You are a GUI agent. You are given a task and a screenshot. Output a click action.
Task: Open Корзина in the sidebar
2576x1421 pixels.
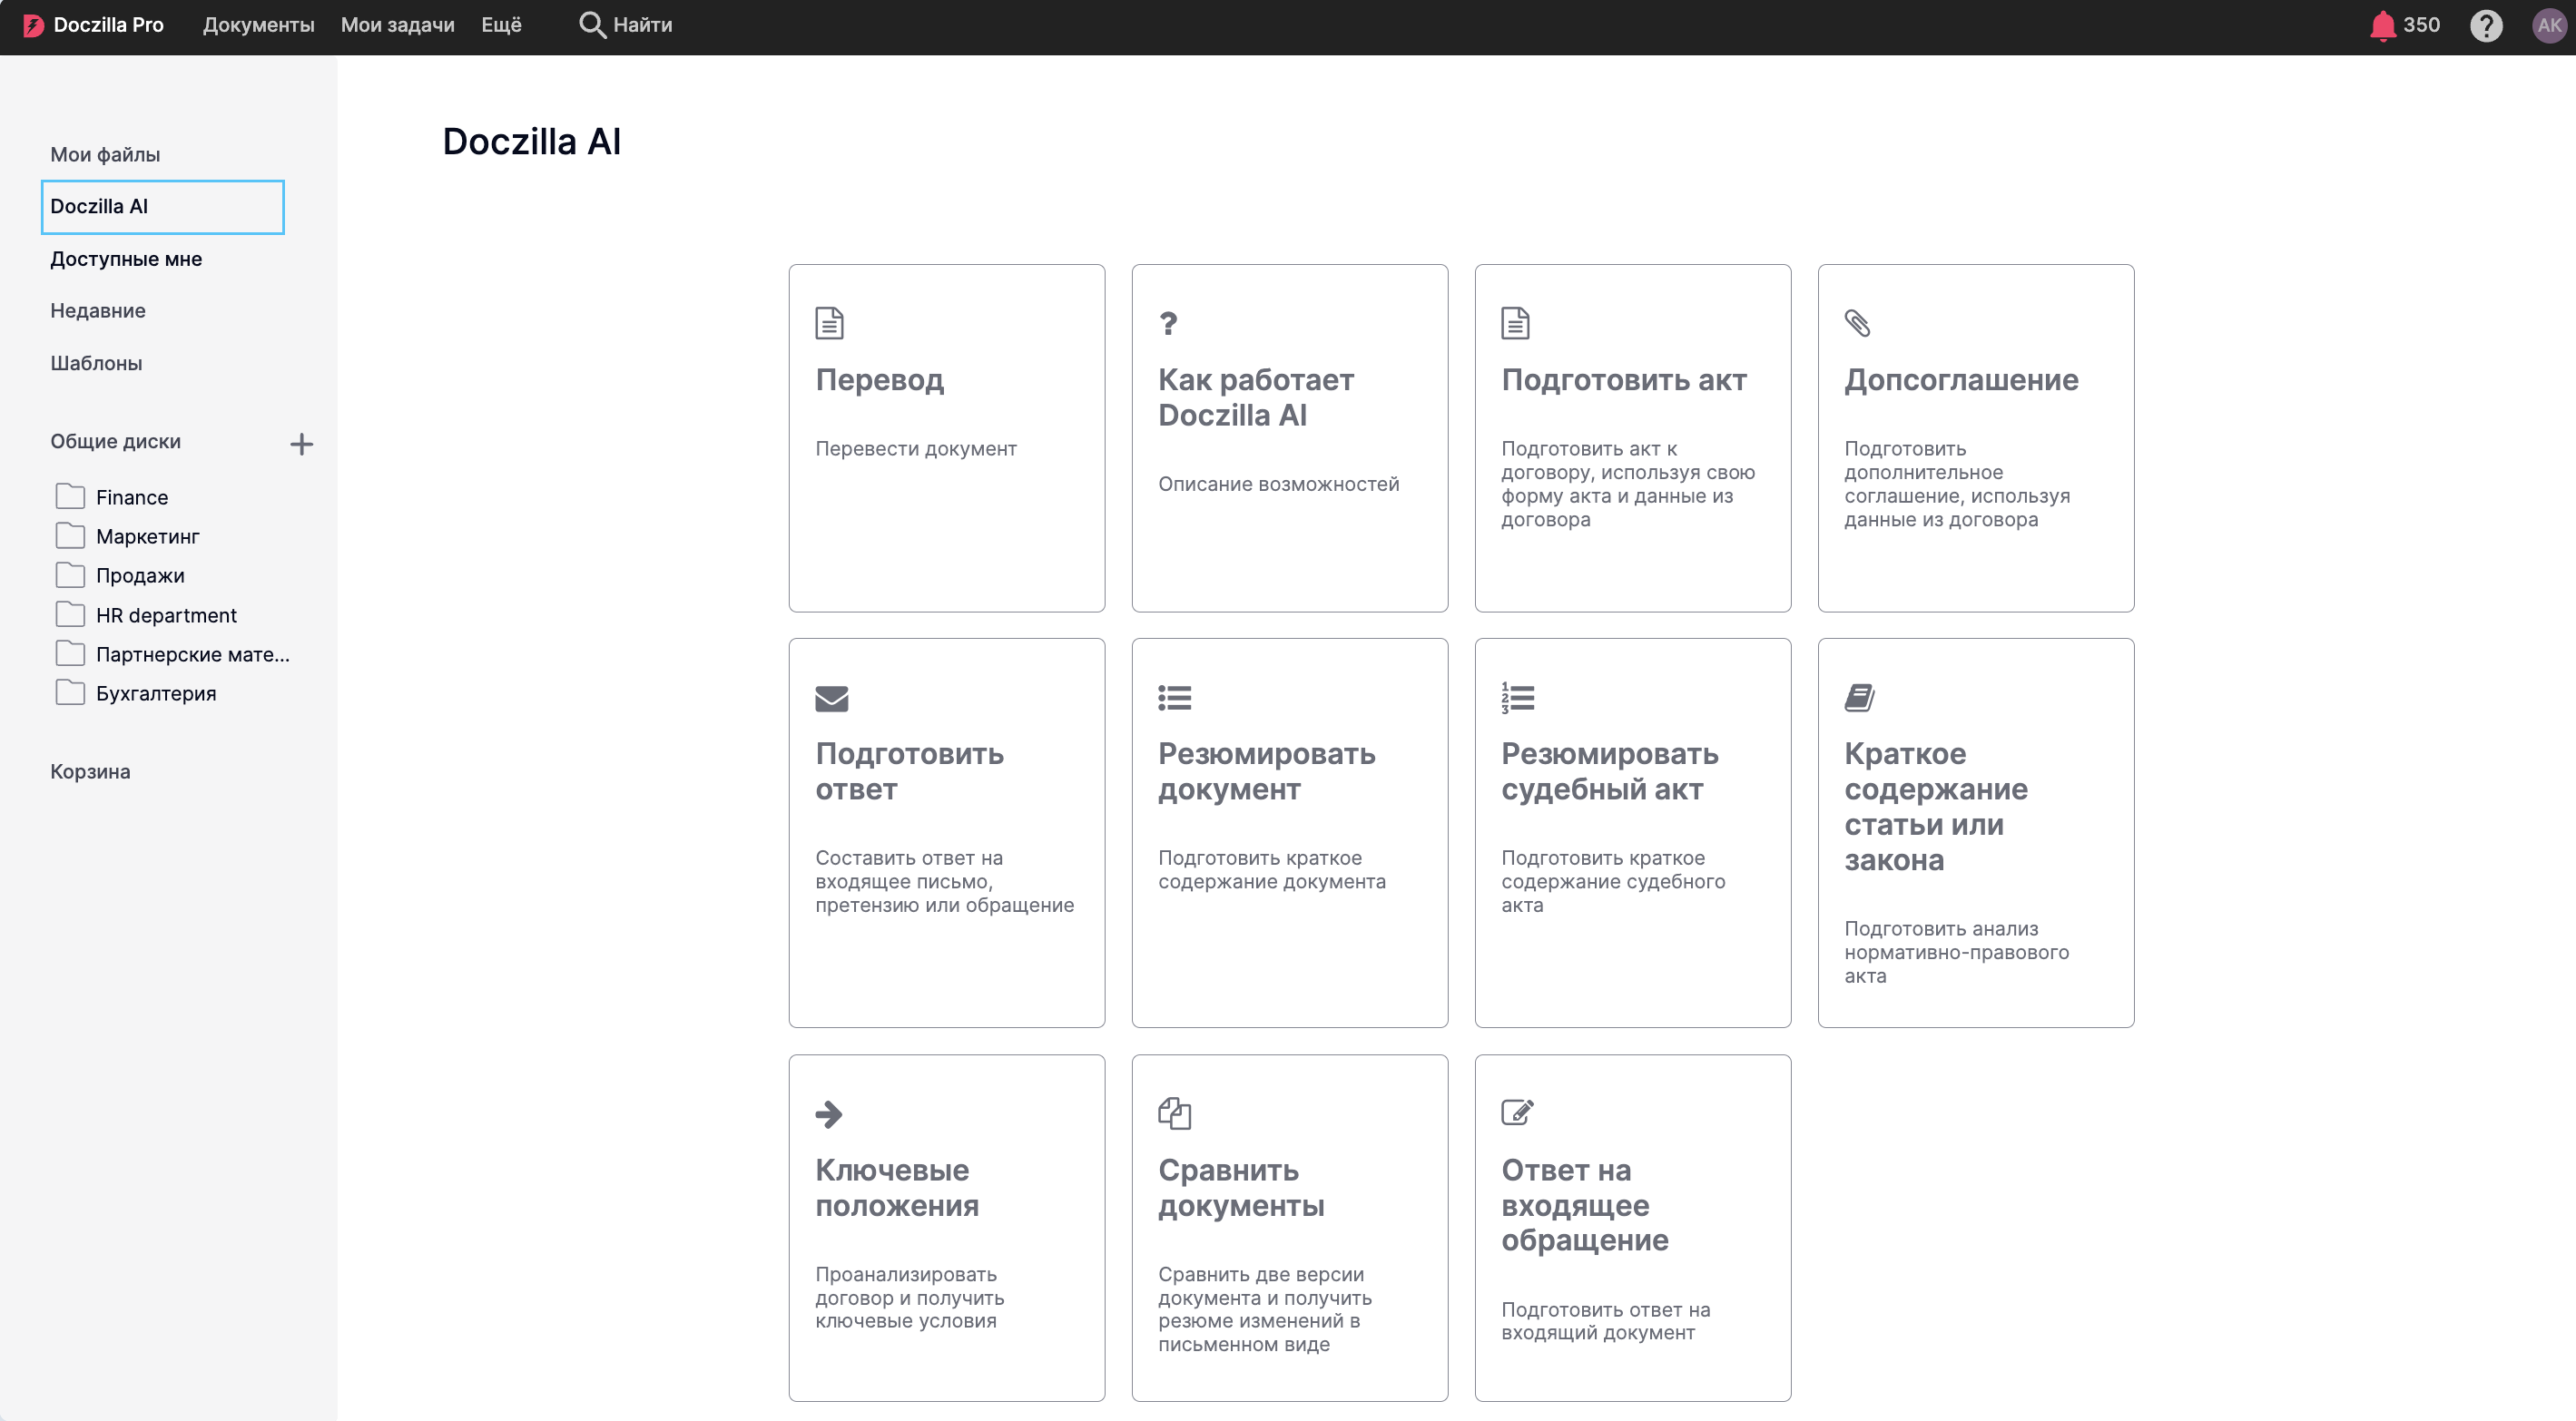[x=90, y=771]
